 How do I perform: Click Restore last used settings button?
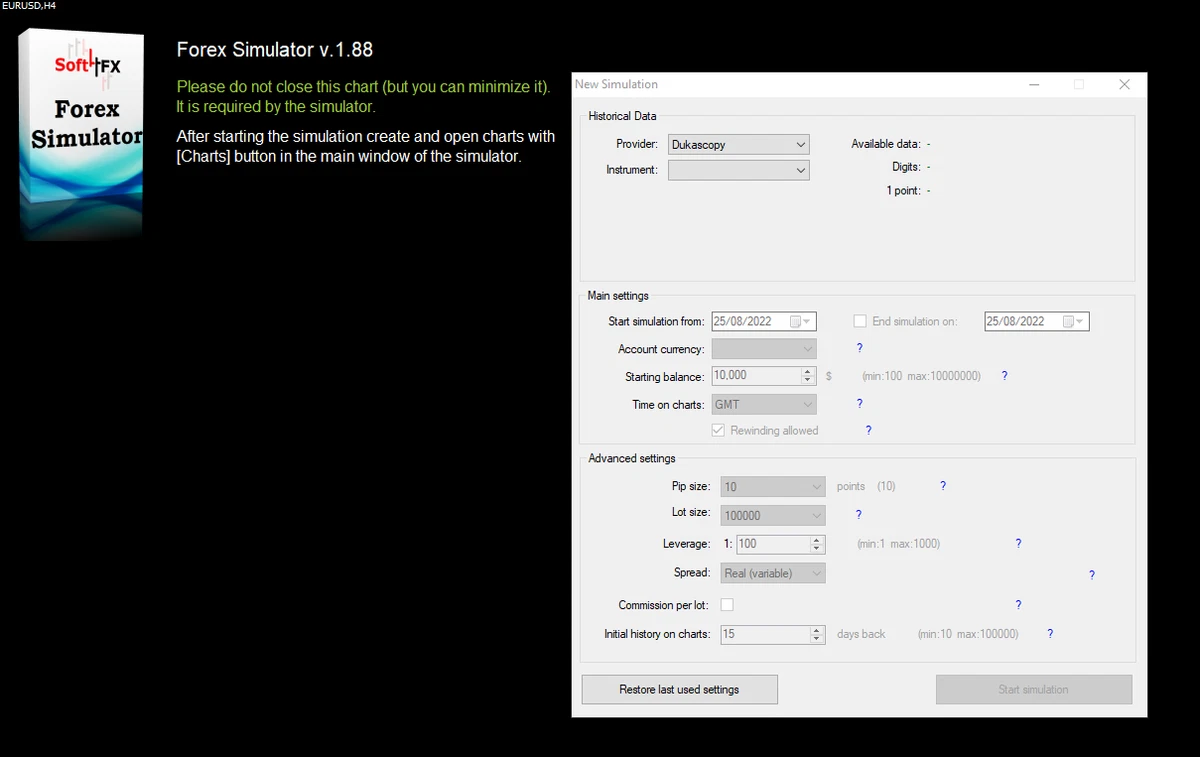680,689
